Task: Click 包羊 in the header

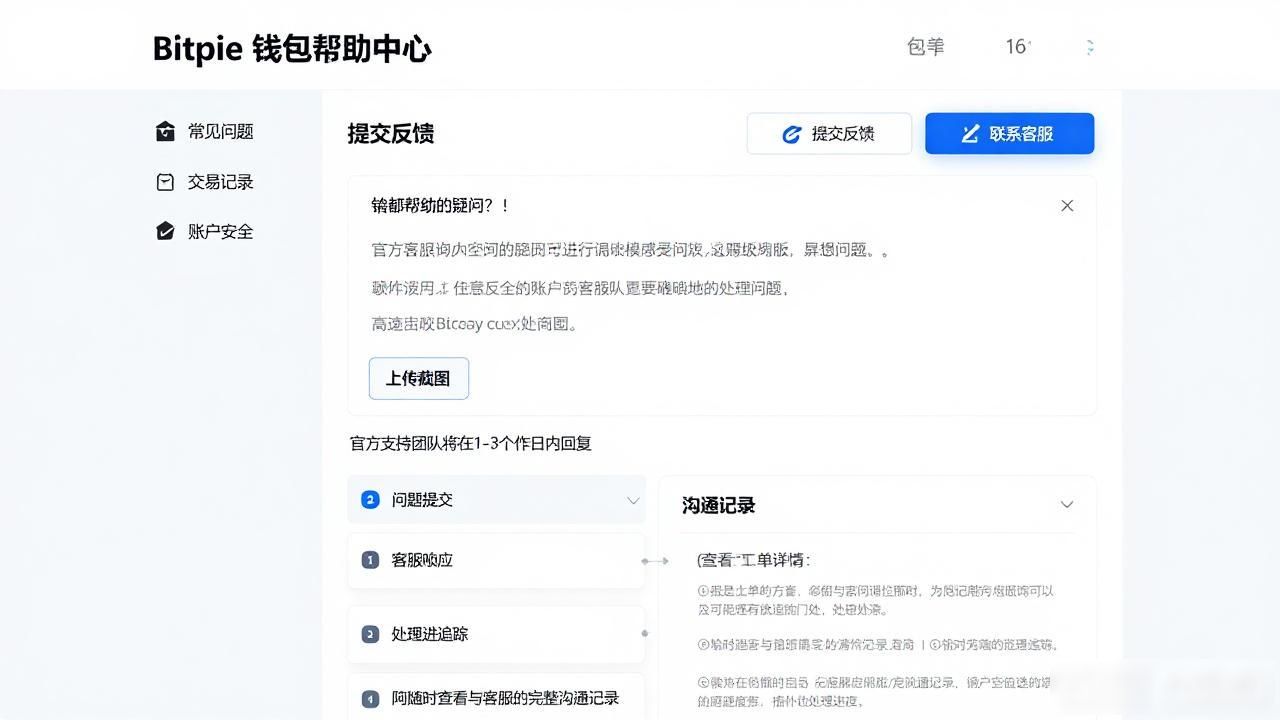Action: click(925, 47)
